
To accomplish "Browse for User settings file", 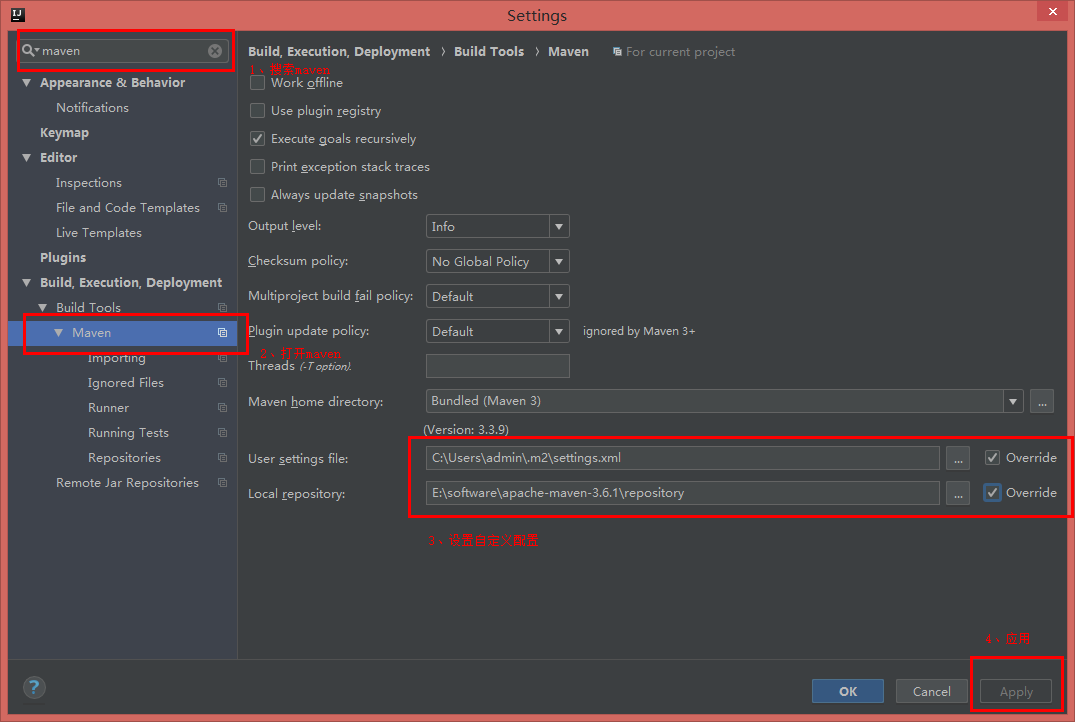I will 958,458.
